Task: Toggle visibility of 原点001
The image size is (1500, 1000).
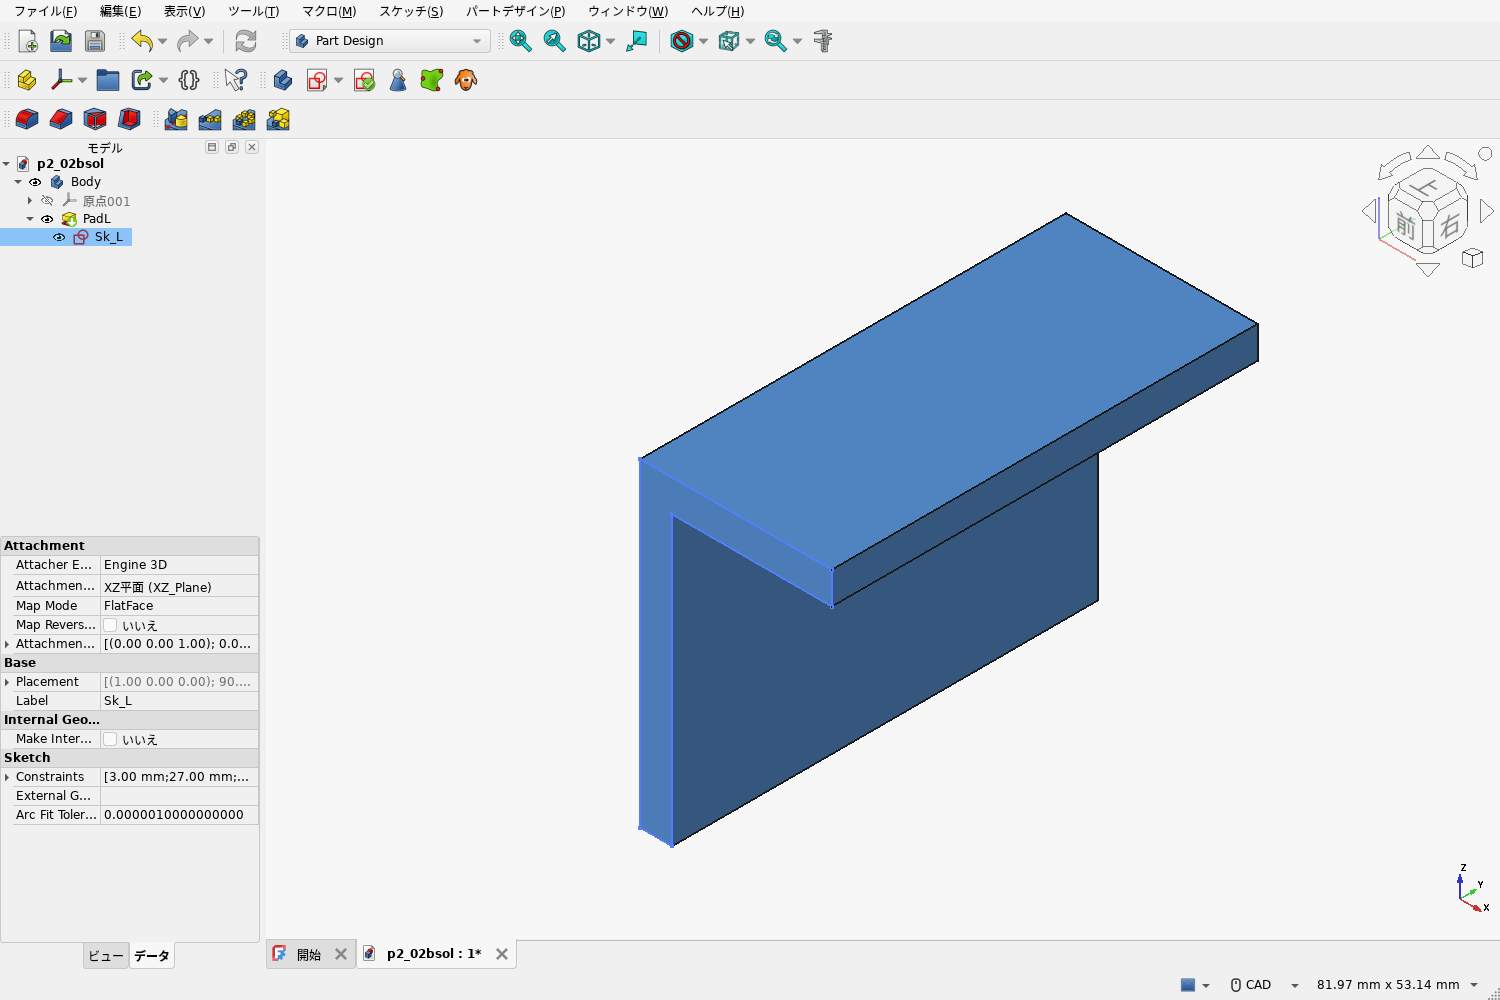Action: click(47, 201)
